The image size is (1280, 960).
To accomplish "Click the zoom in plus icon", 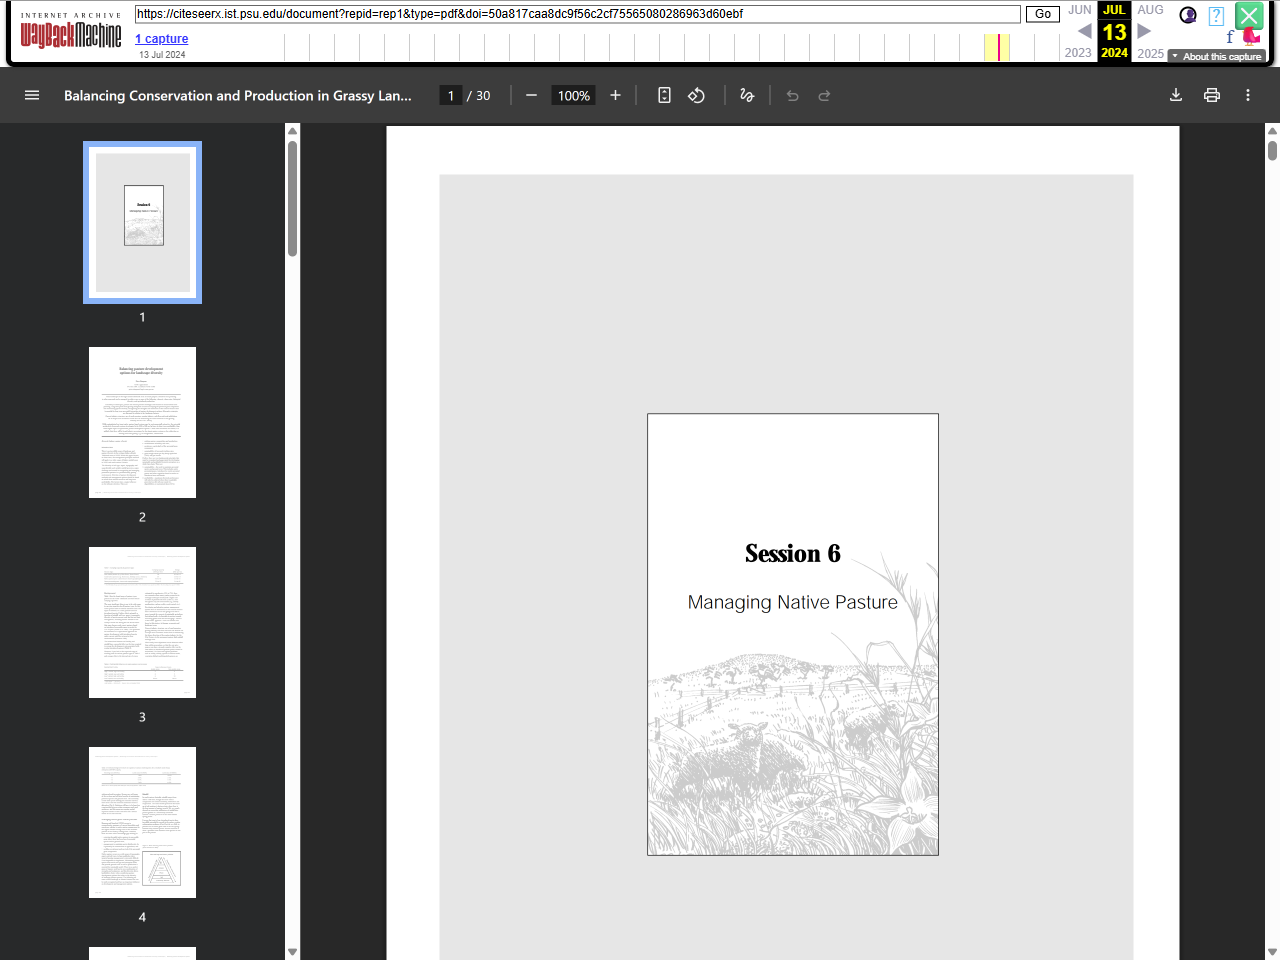I will click(x=615, y=96).
